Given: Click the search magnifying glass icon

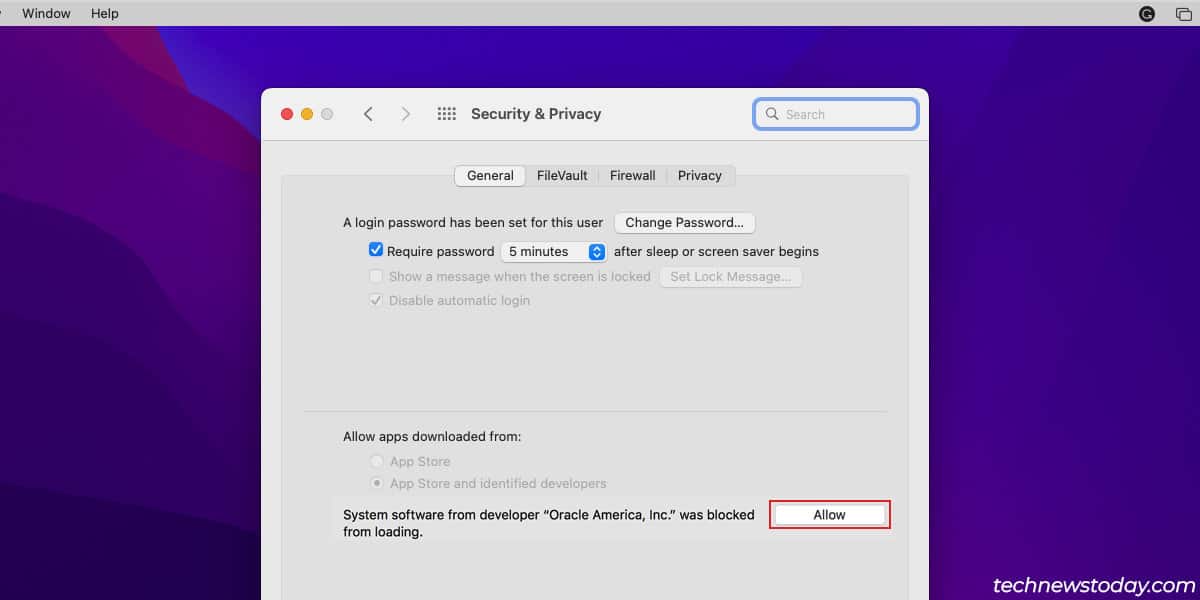Looking at the screenshot, I should point(772,114).
